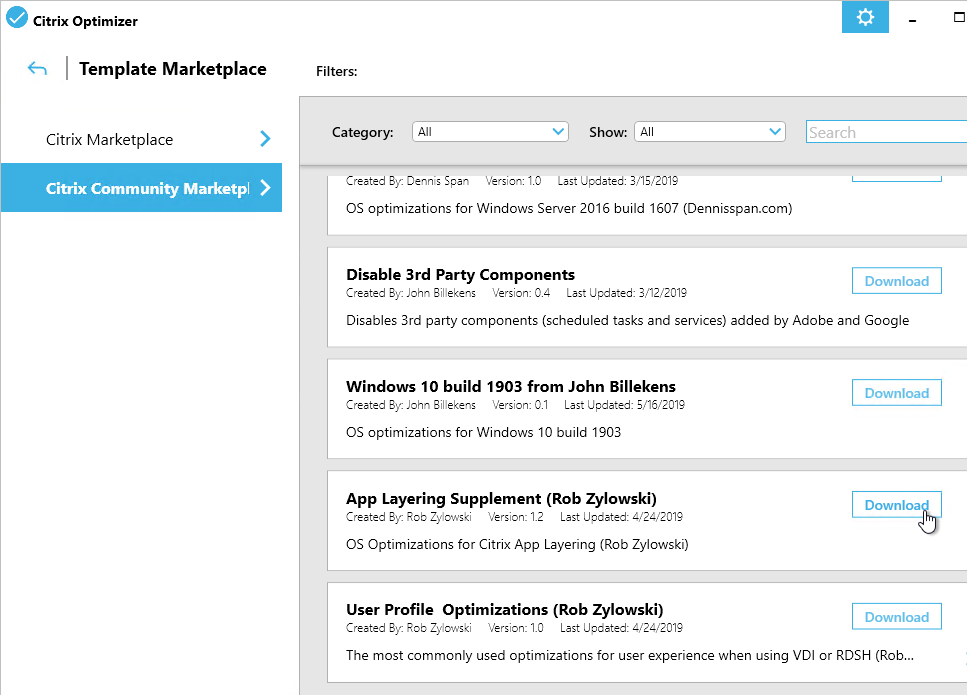Viewport: 967px width, 695px height.
Task: Click 'Last Updated: 5/16/2019' text
Action: pos(624,405)
